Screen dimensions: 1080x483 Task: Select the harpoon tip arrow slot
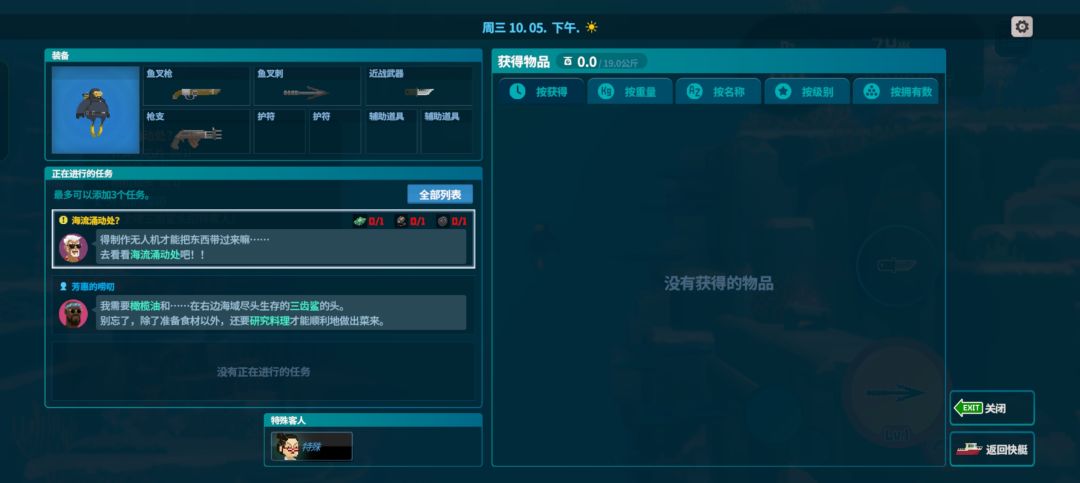click(307, 86)
